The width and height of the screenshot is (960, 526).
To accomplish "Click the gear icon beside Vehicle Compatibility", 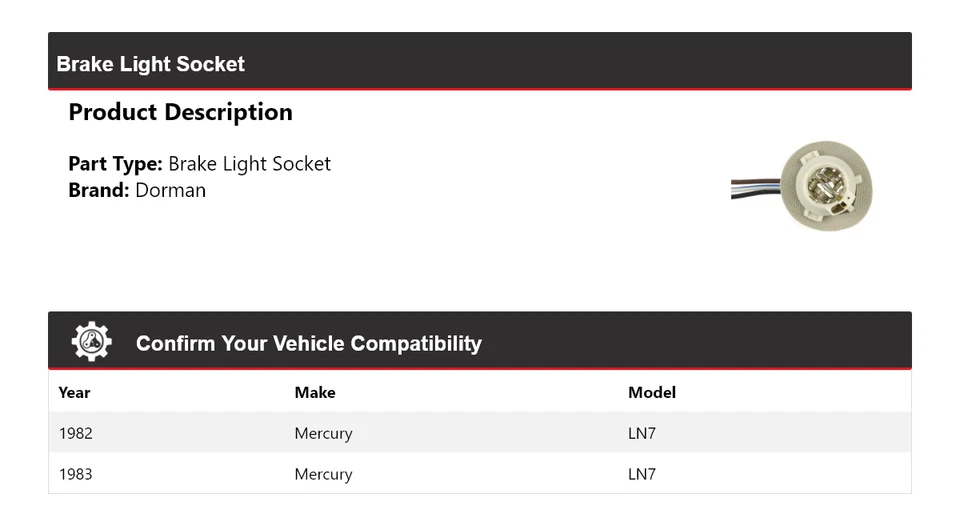I will coord(92,342).
